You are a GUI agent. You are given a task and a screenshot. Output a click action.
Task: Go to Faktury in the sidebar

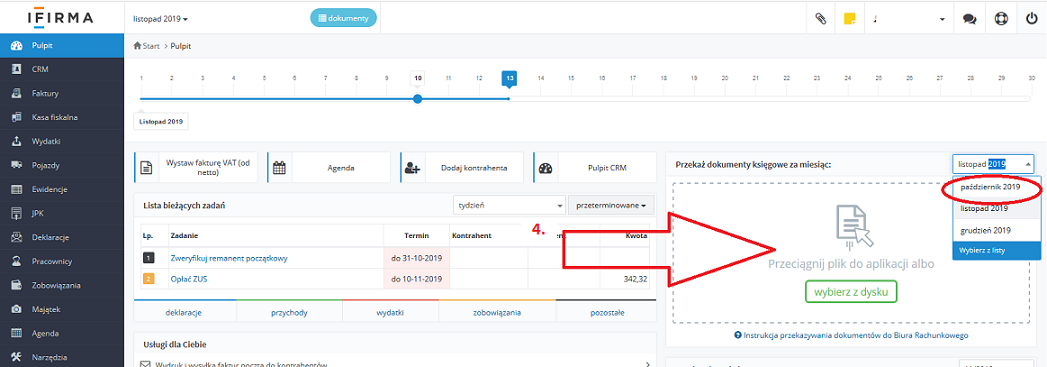tap(62, 93)
